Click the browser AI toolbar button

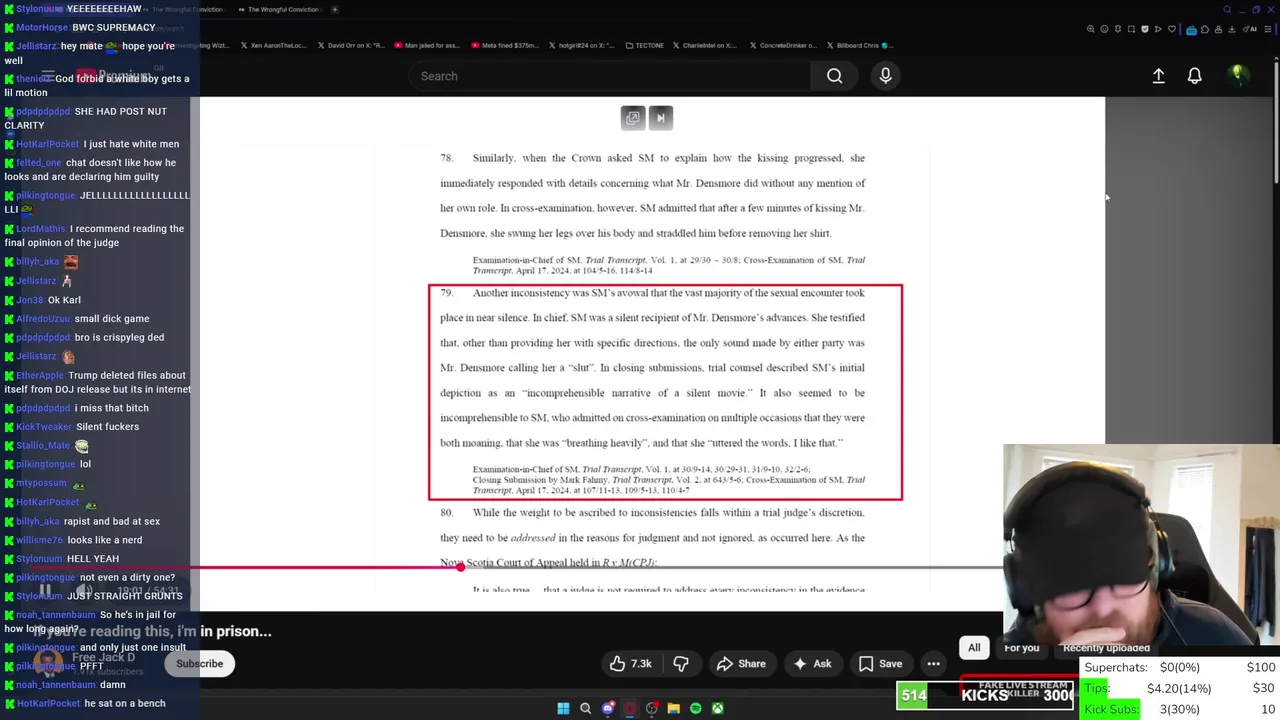point(1250,29)
